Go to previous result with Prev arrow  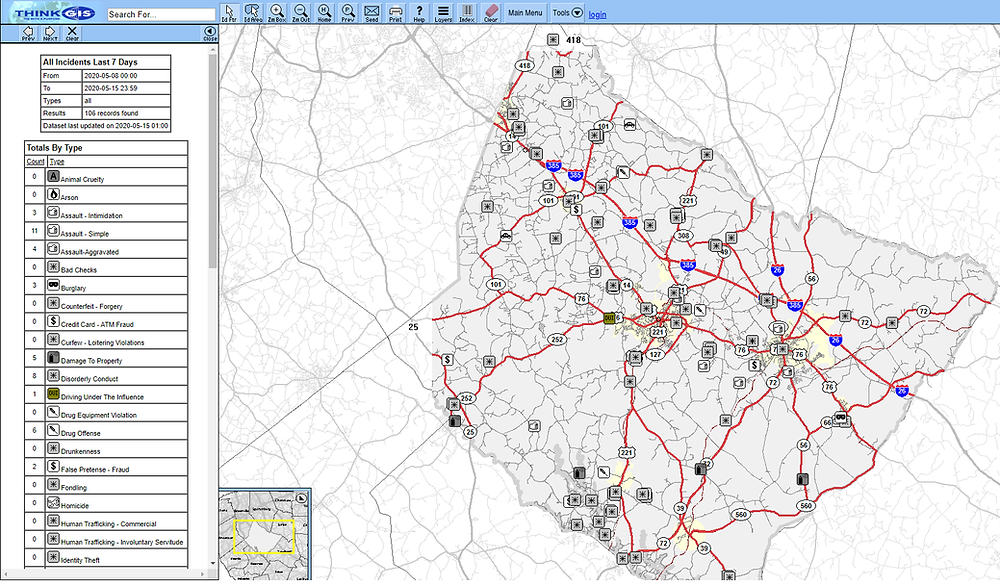click(x=28, y=33)
